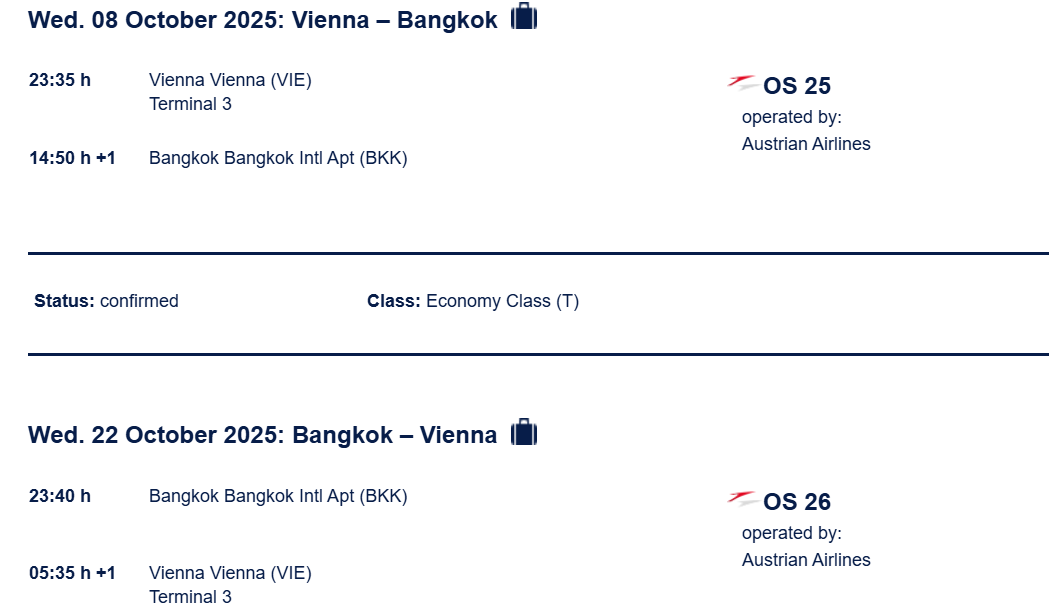Click Austrian Airlines logo beside OS 25
The height and width of the screenshot is (615, 1049).
point(743,83)
